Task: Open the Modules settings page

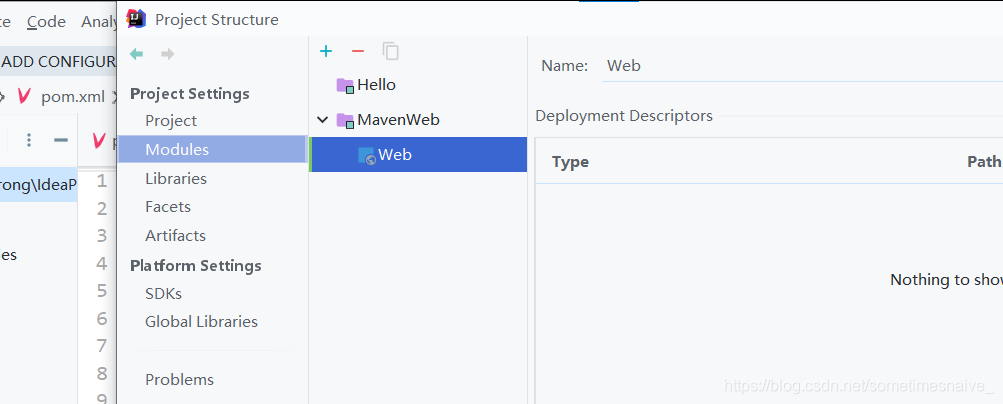Action: pos(212,150)
